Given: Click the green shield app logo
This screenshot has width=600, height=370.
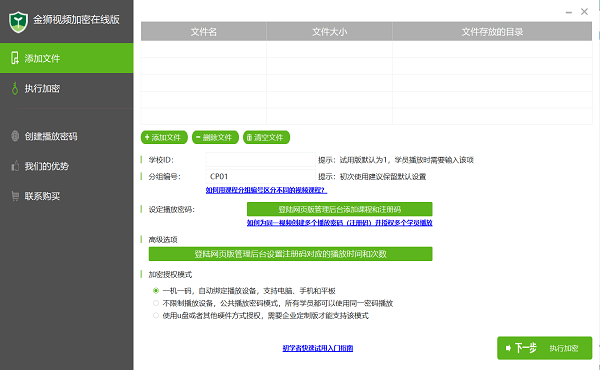Looking at the screenshot, I should pyautogui.click(x=18, y=21).
